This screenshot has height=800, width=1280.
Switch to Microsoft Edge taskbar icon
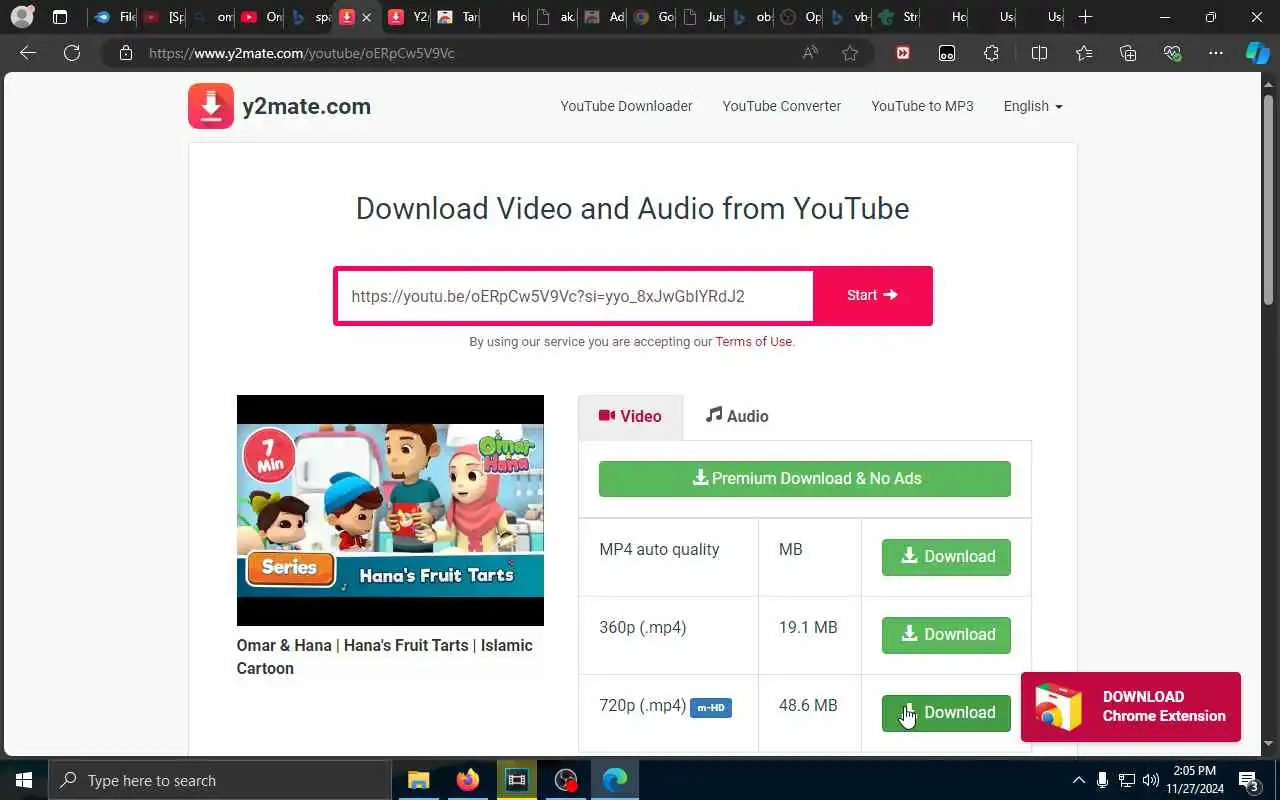(615, 780)
